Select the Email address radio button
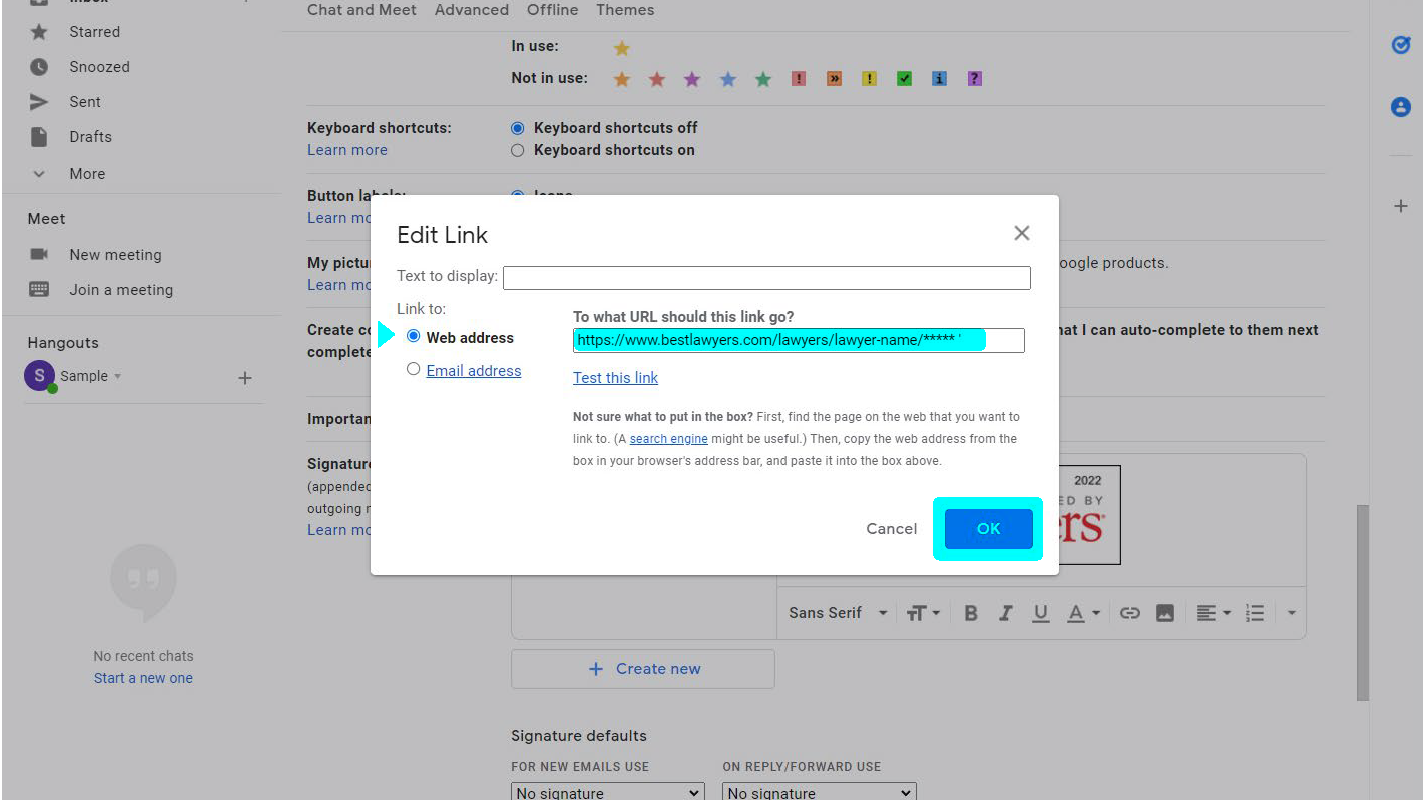Image resolution: width=1423 pixels, height=800 pixels. pos(413,369)
